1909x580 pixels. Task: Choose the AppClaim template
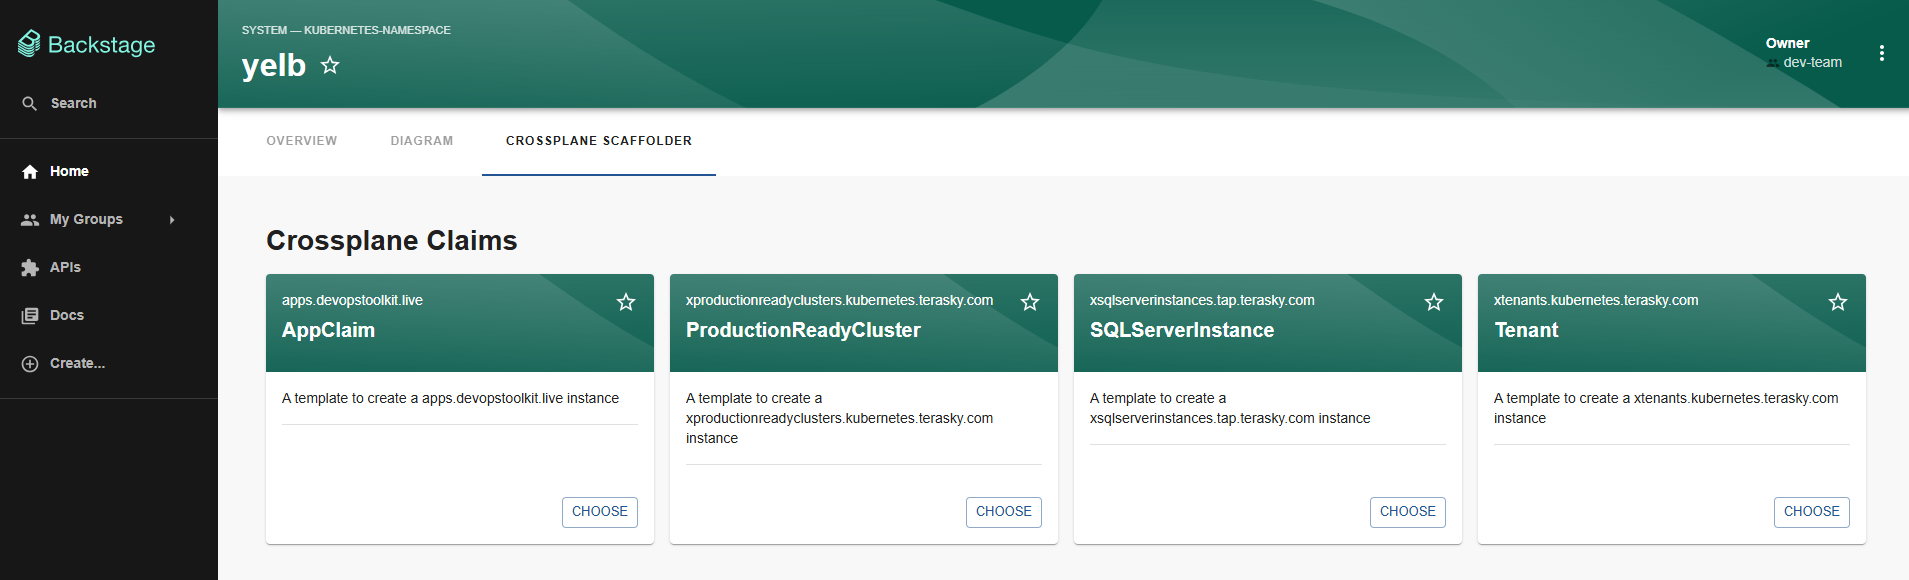(x=600, y=512)
